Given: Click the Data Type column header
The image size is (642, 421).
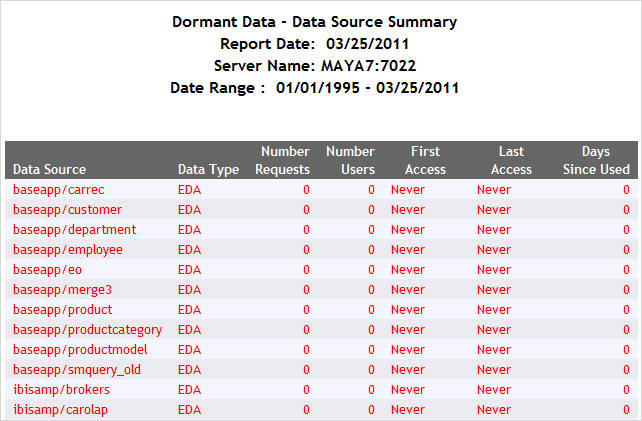Looking at the screenshot, I should [x=208, y=170].
